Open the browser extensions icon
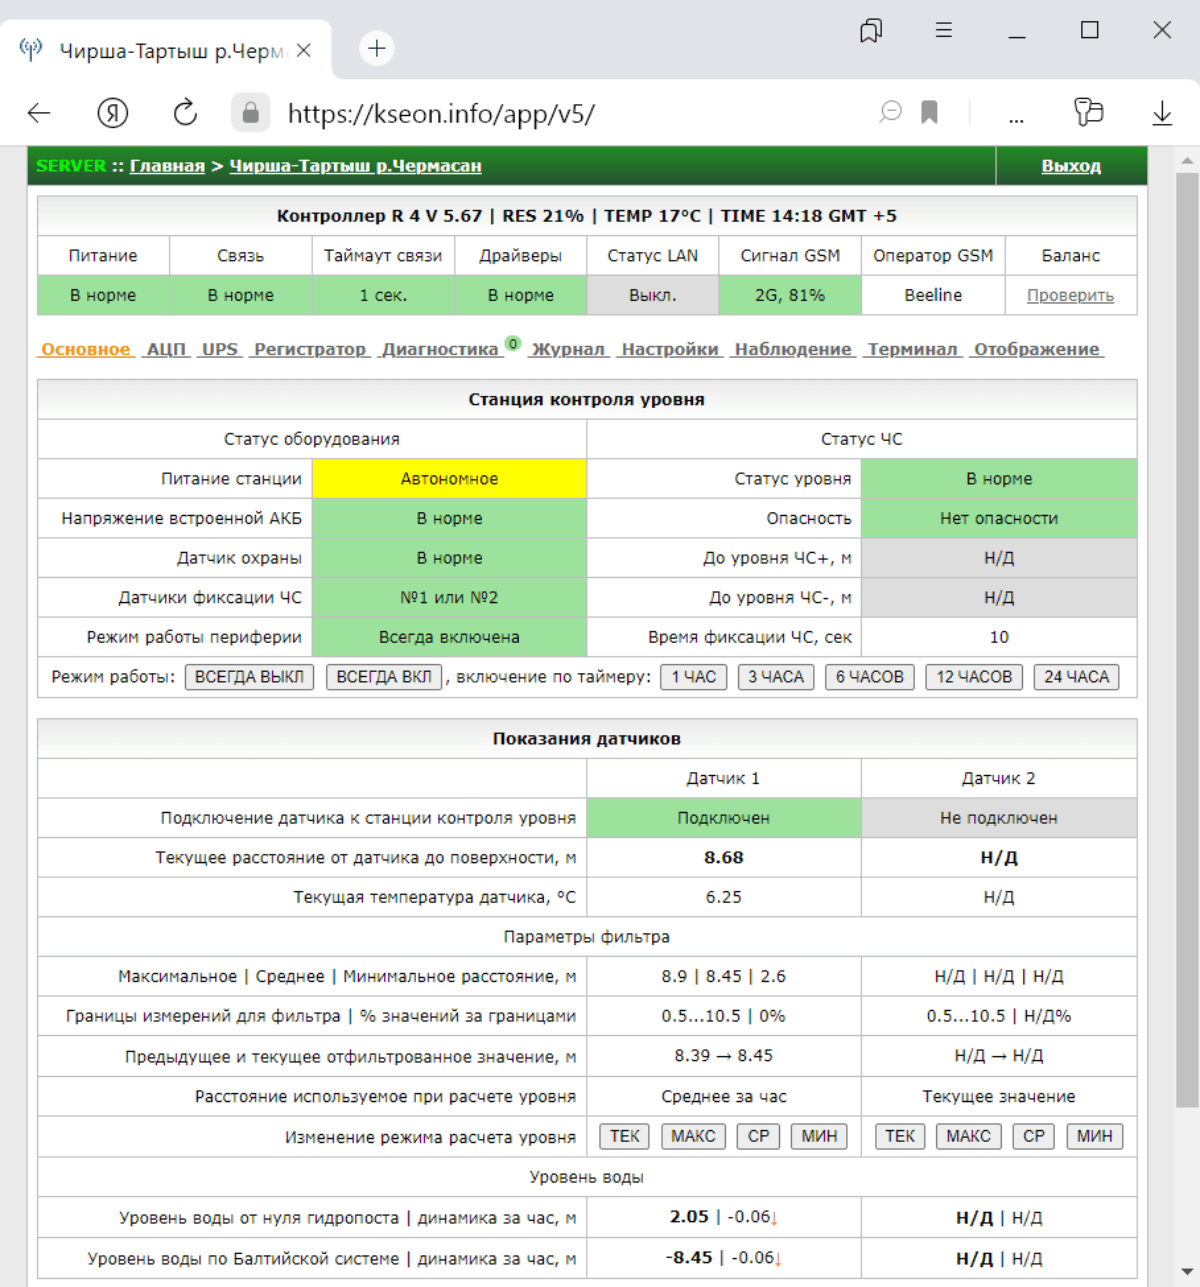 coord(1088,112)
